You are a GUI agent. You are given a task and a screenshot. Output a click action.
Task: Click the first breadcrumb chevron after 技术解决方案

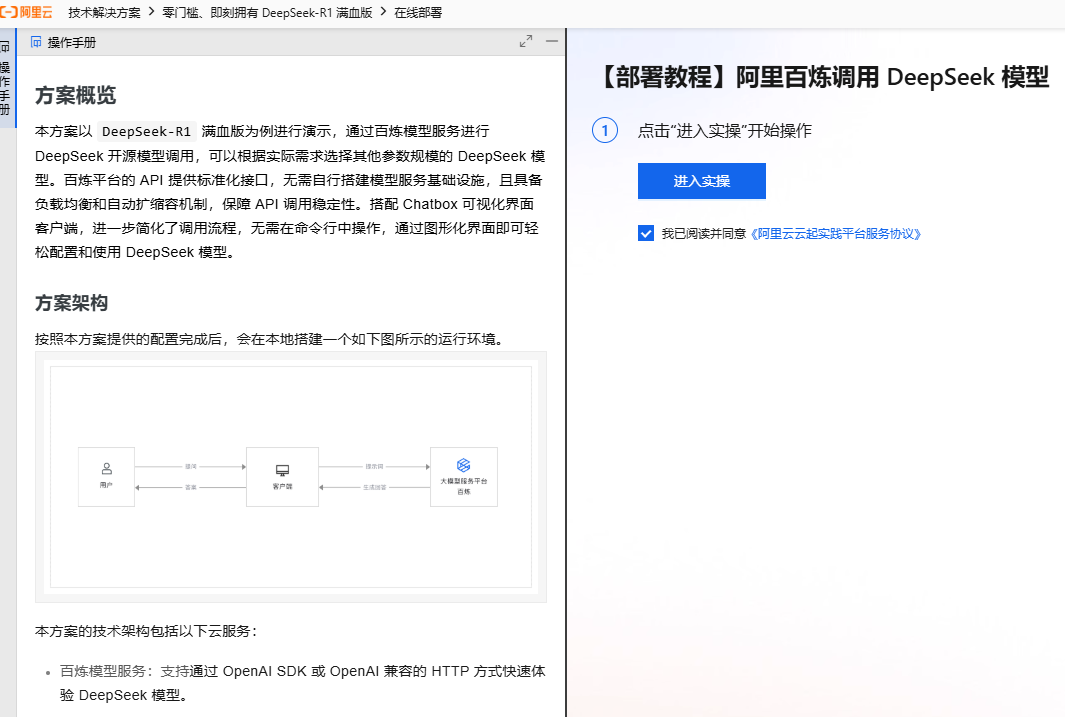coord(151,12)
